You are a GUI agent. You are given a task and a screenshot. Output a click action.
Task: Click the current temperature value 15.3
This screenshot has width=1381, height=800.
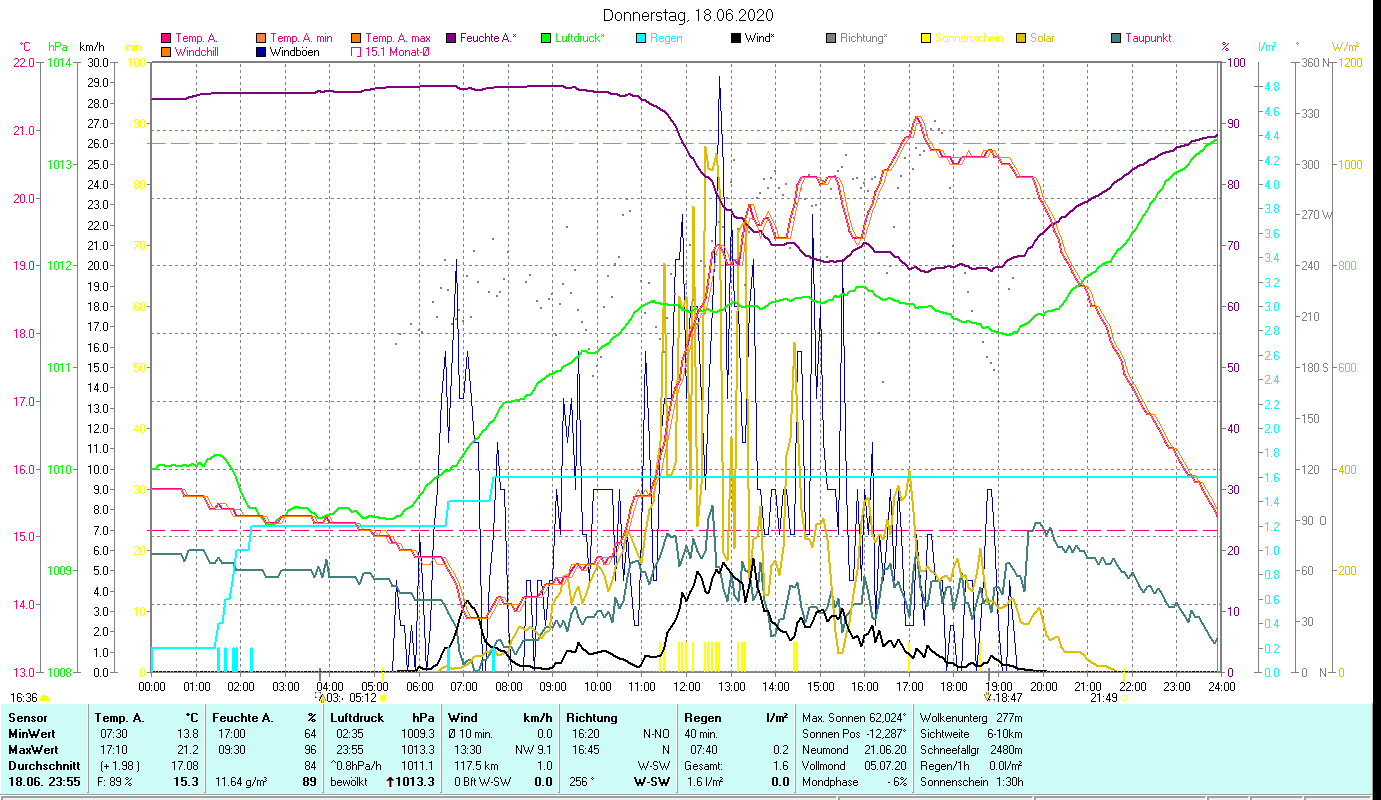(187, 782)
